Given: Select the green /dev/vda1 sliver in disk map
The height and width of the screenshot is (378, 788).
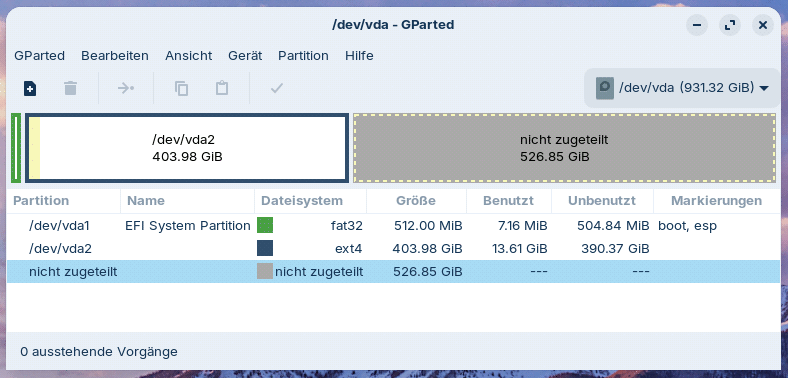Looking at the screenshot, I should point(16,148).
